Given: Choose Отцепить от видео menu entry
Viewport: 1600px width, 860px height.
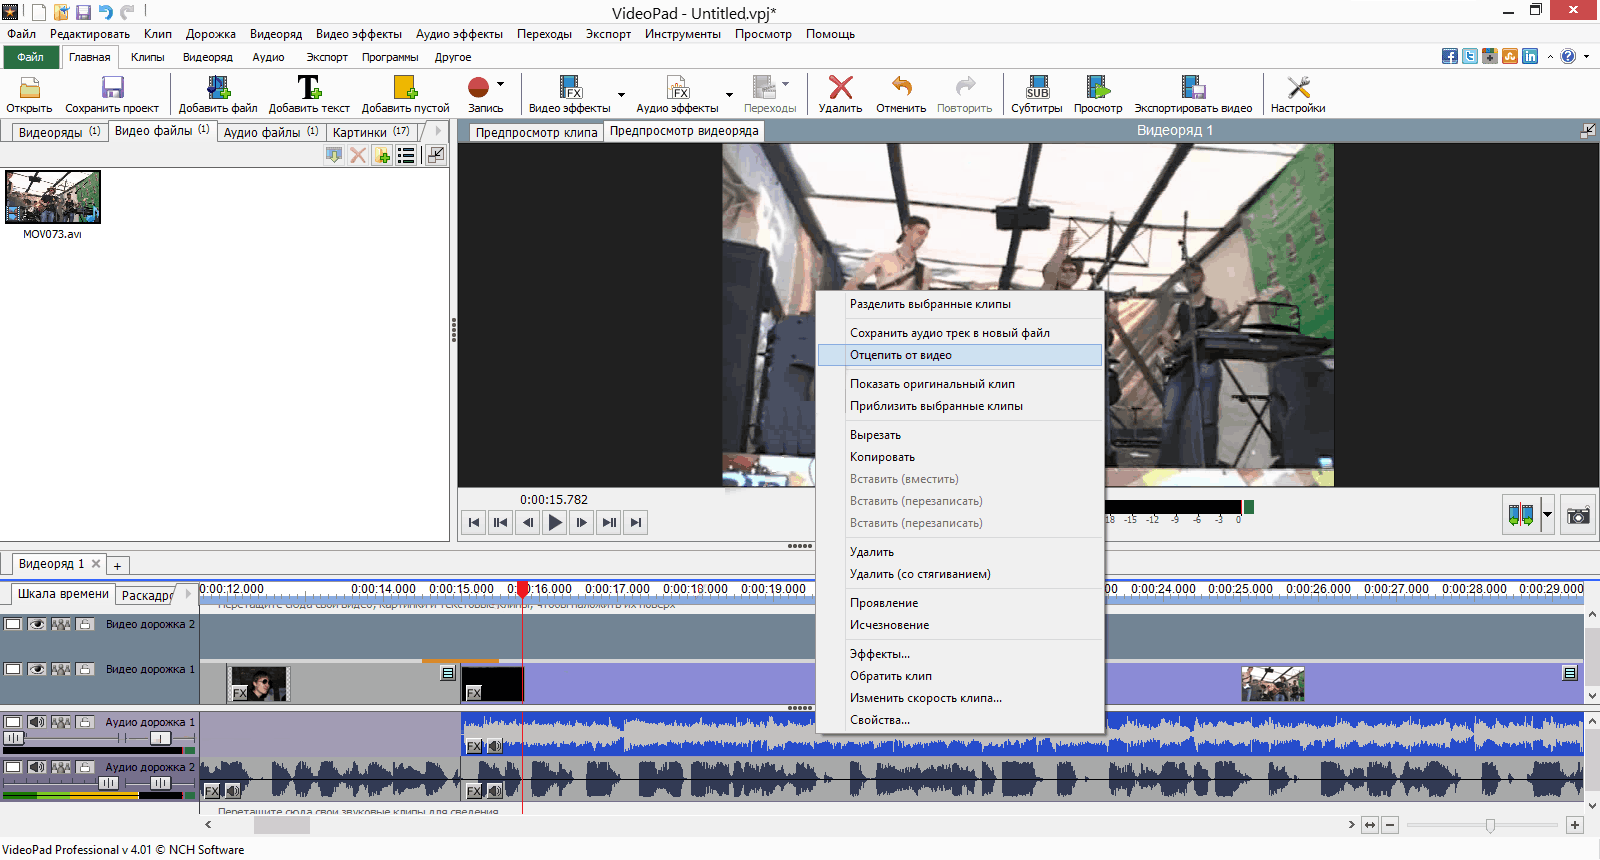Looking at the screenshot, I should (960, 355).
